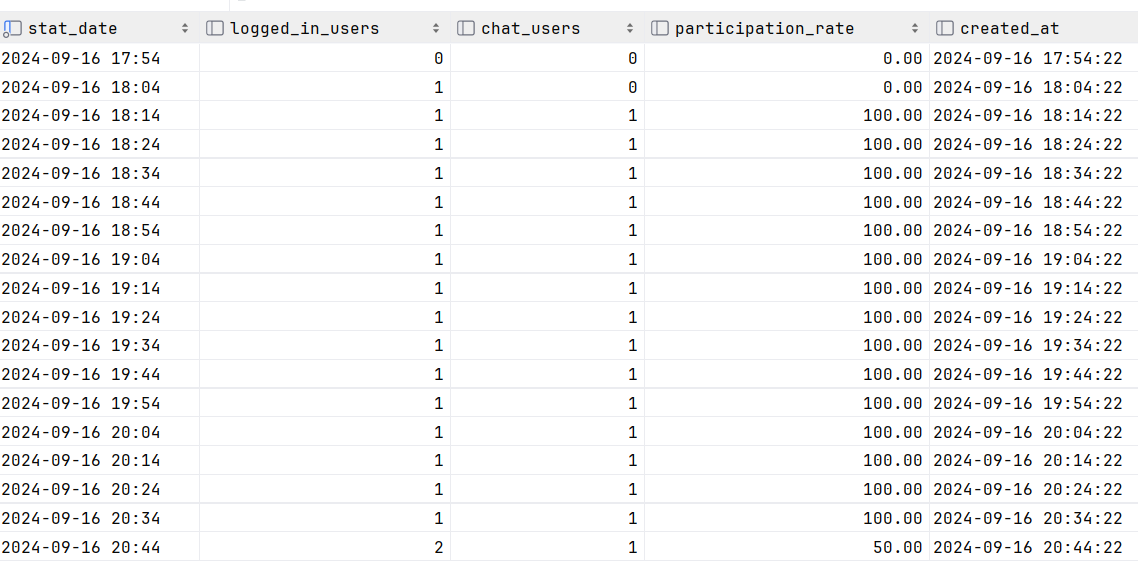Click the chat_users column icon

(465, 29)
